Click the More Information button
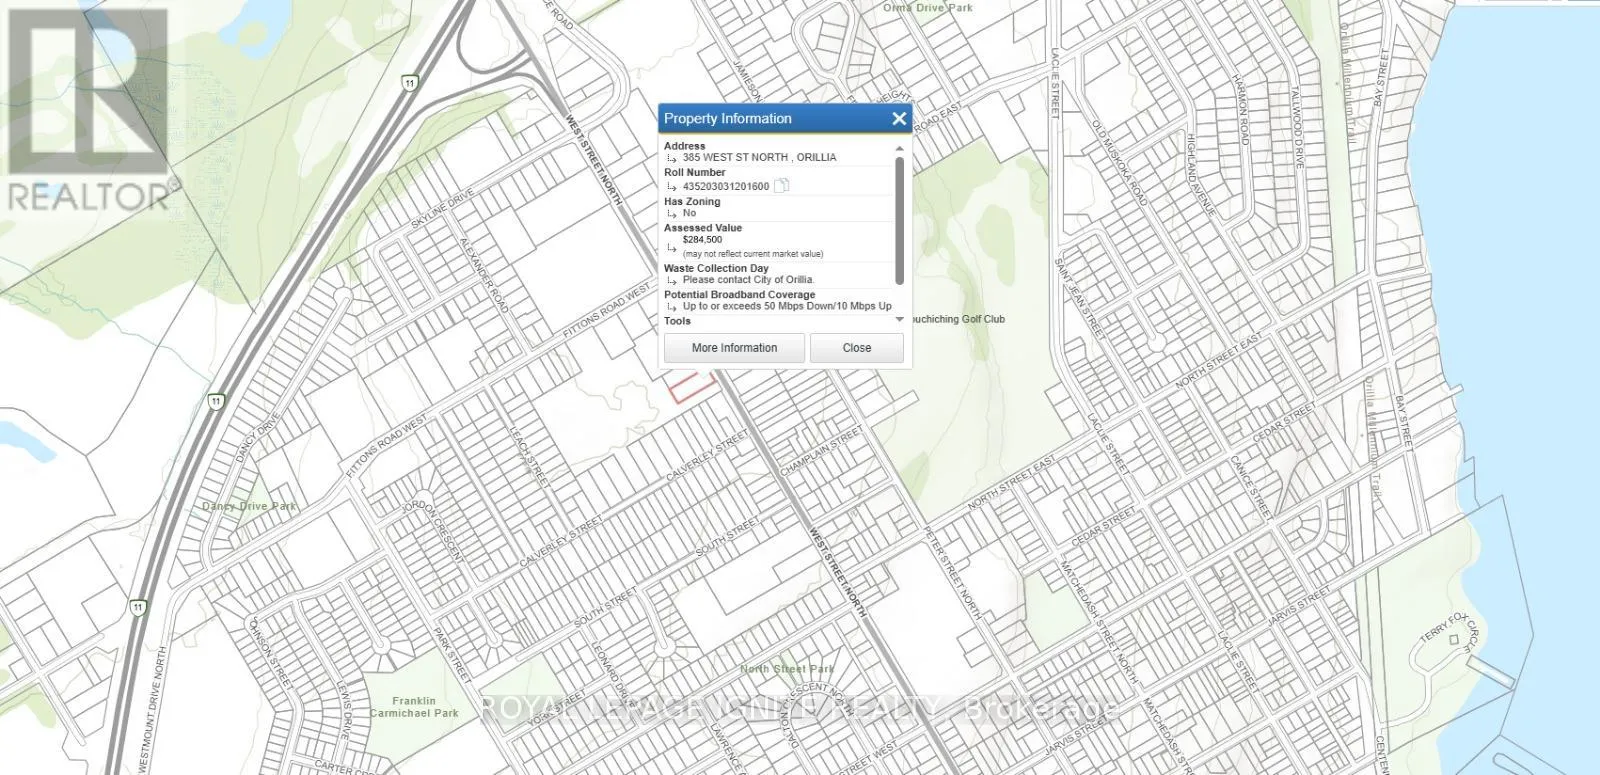 coord(734,348)
